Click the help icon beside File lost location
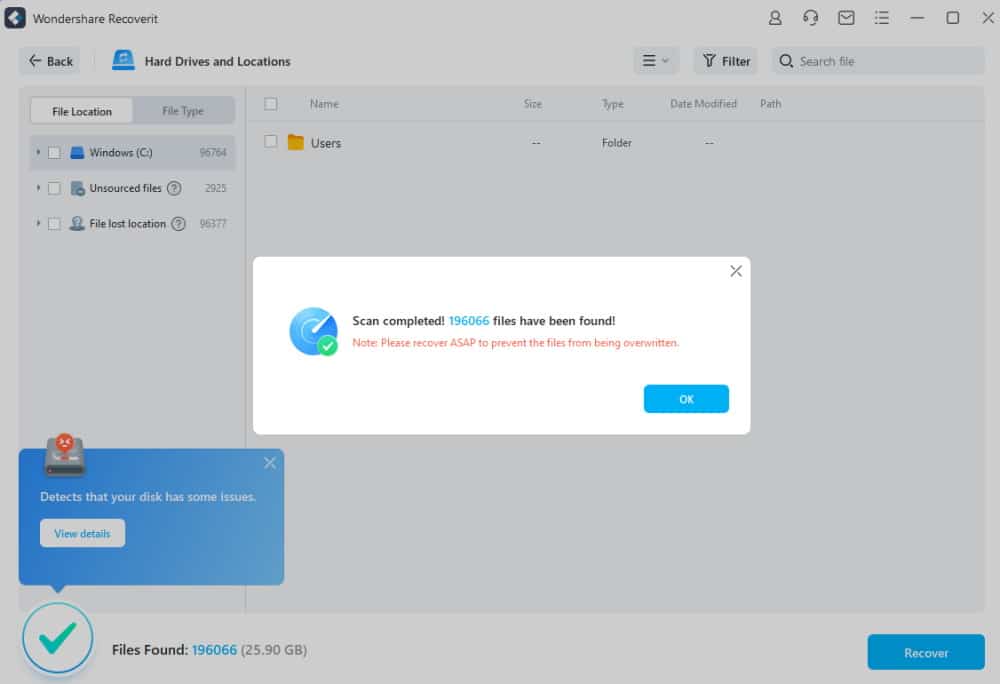1000x684 pixels. pos(179,223)
